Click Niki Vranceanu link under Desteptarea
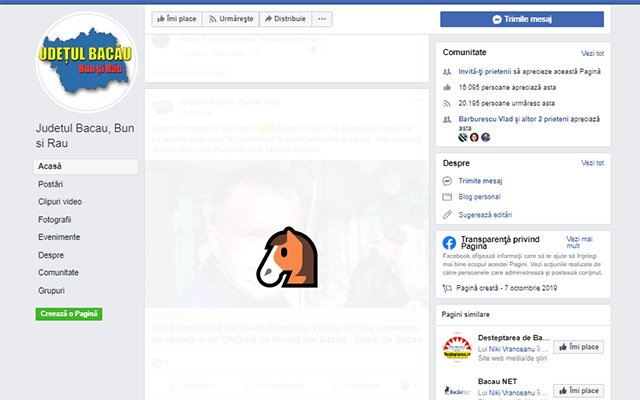Image resolution: width=640 pixels, height=400 pixels. (512, 349)
